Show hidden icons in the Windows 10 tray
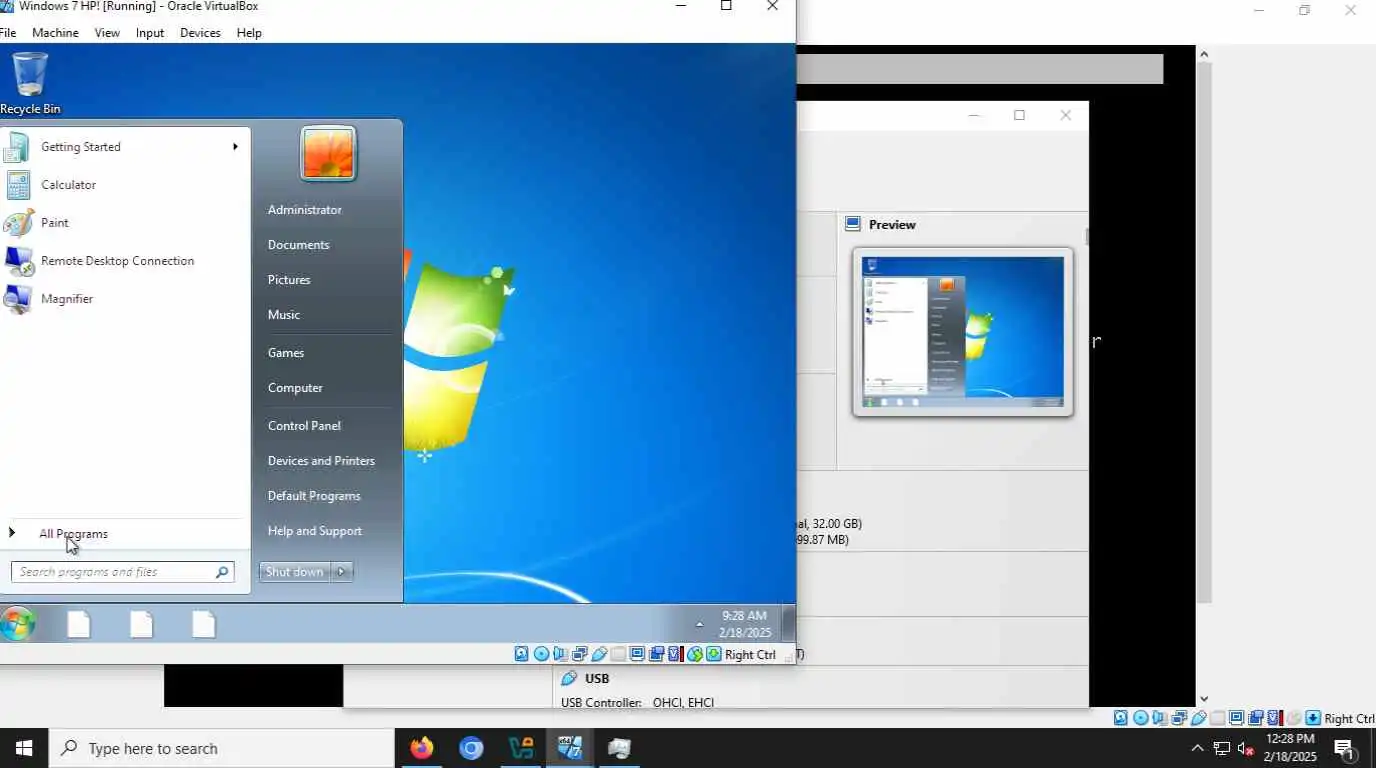Viewport: 1376px width, 768px height. coord(1197,748)
